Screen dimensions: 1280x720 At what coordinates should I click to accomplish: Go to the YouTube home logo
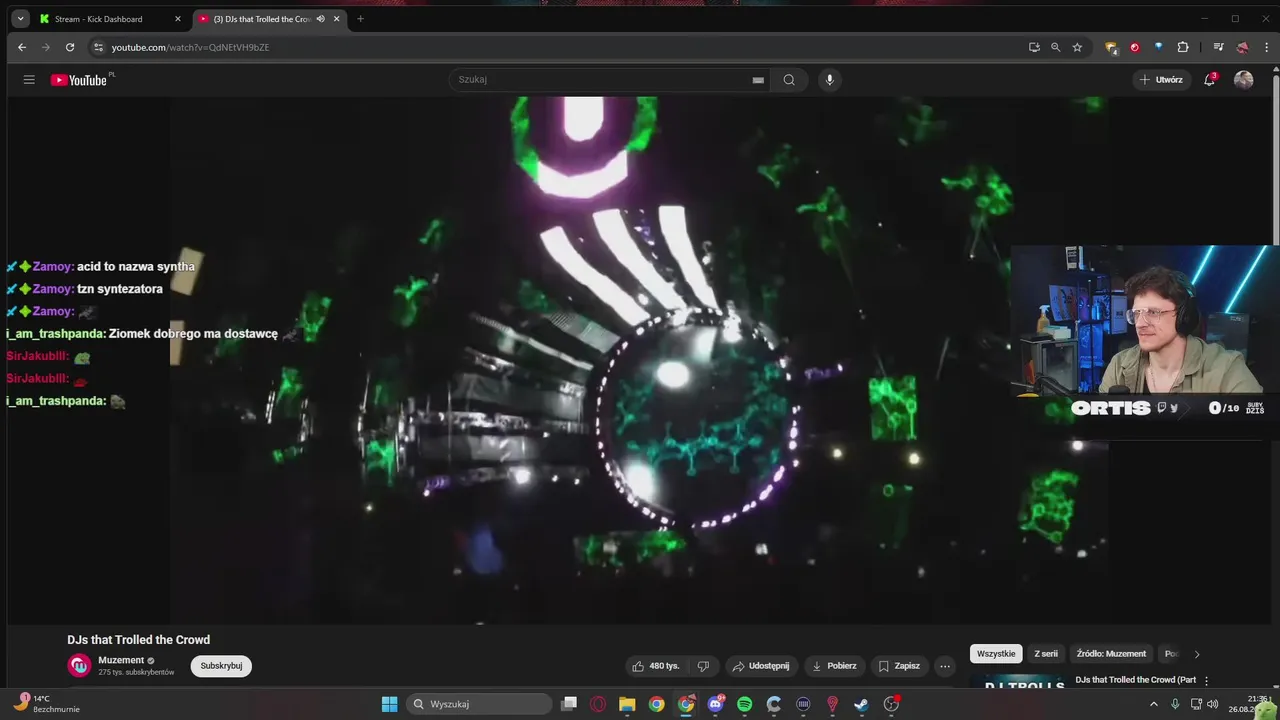point(80,80)
